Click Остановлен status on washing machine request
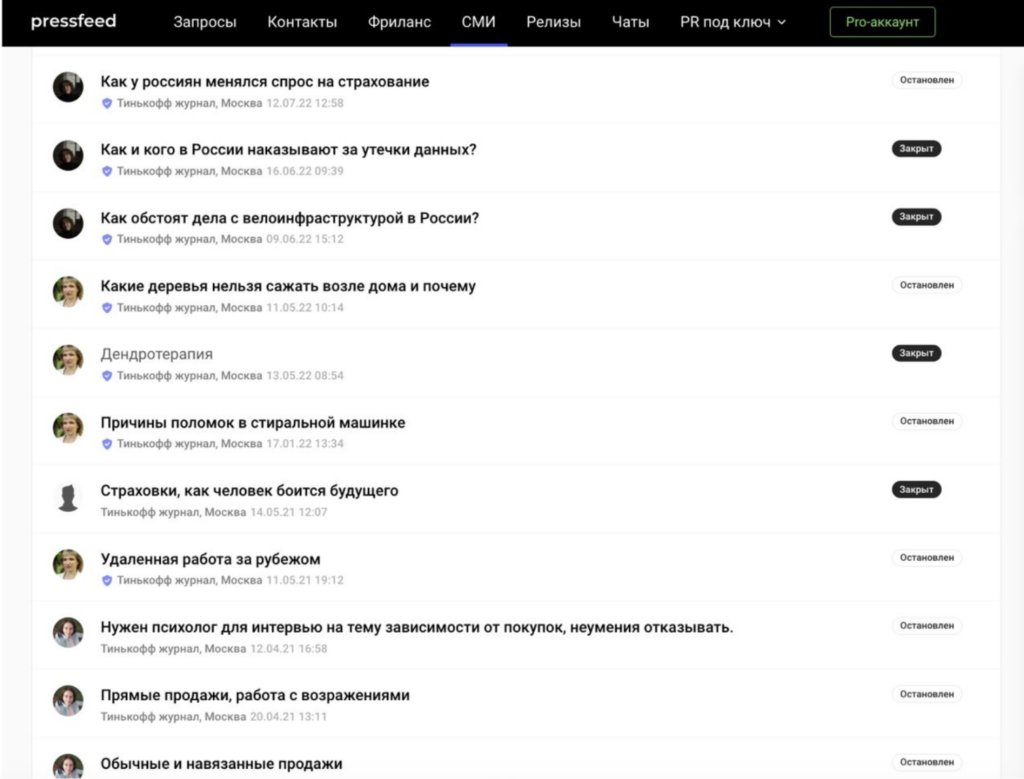1024x779 pixels. point(926,421)
